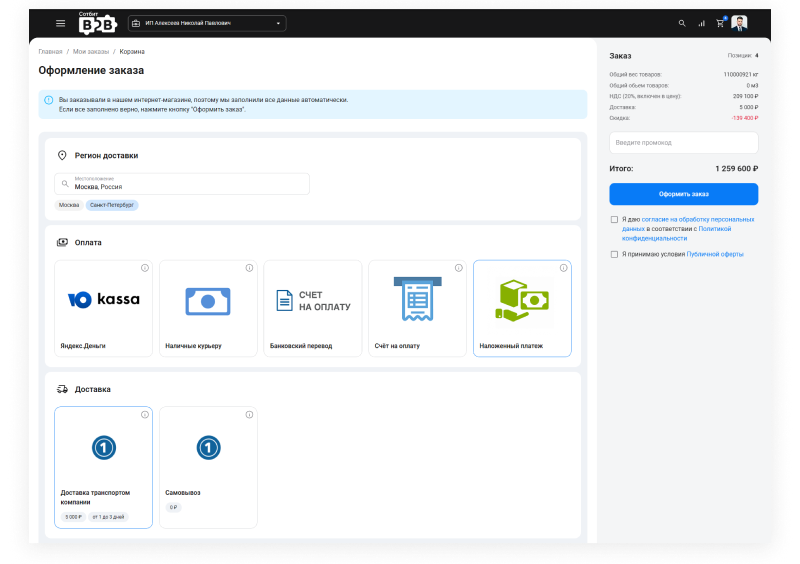Open the hamburger menu in header
Image resolution: width=800 pixels, height=564 pixels.
(61, 23)
